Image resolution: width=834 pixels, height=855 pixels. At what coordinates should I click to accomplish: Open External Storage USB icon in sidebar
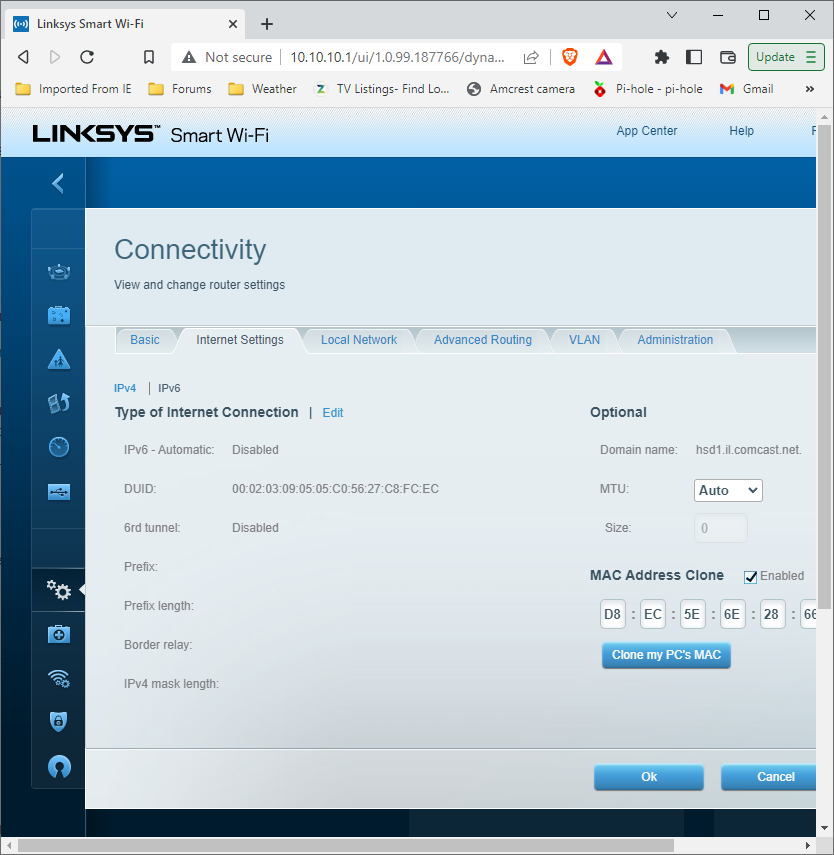click(59, 492)
